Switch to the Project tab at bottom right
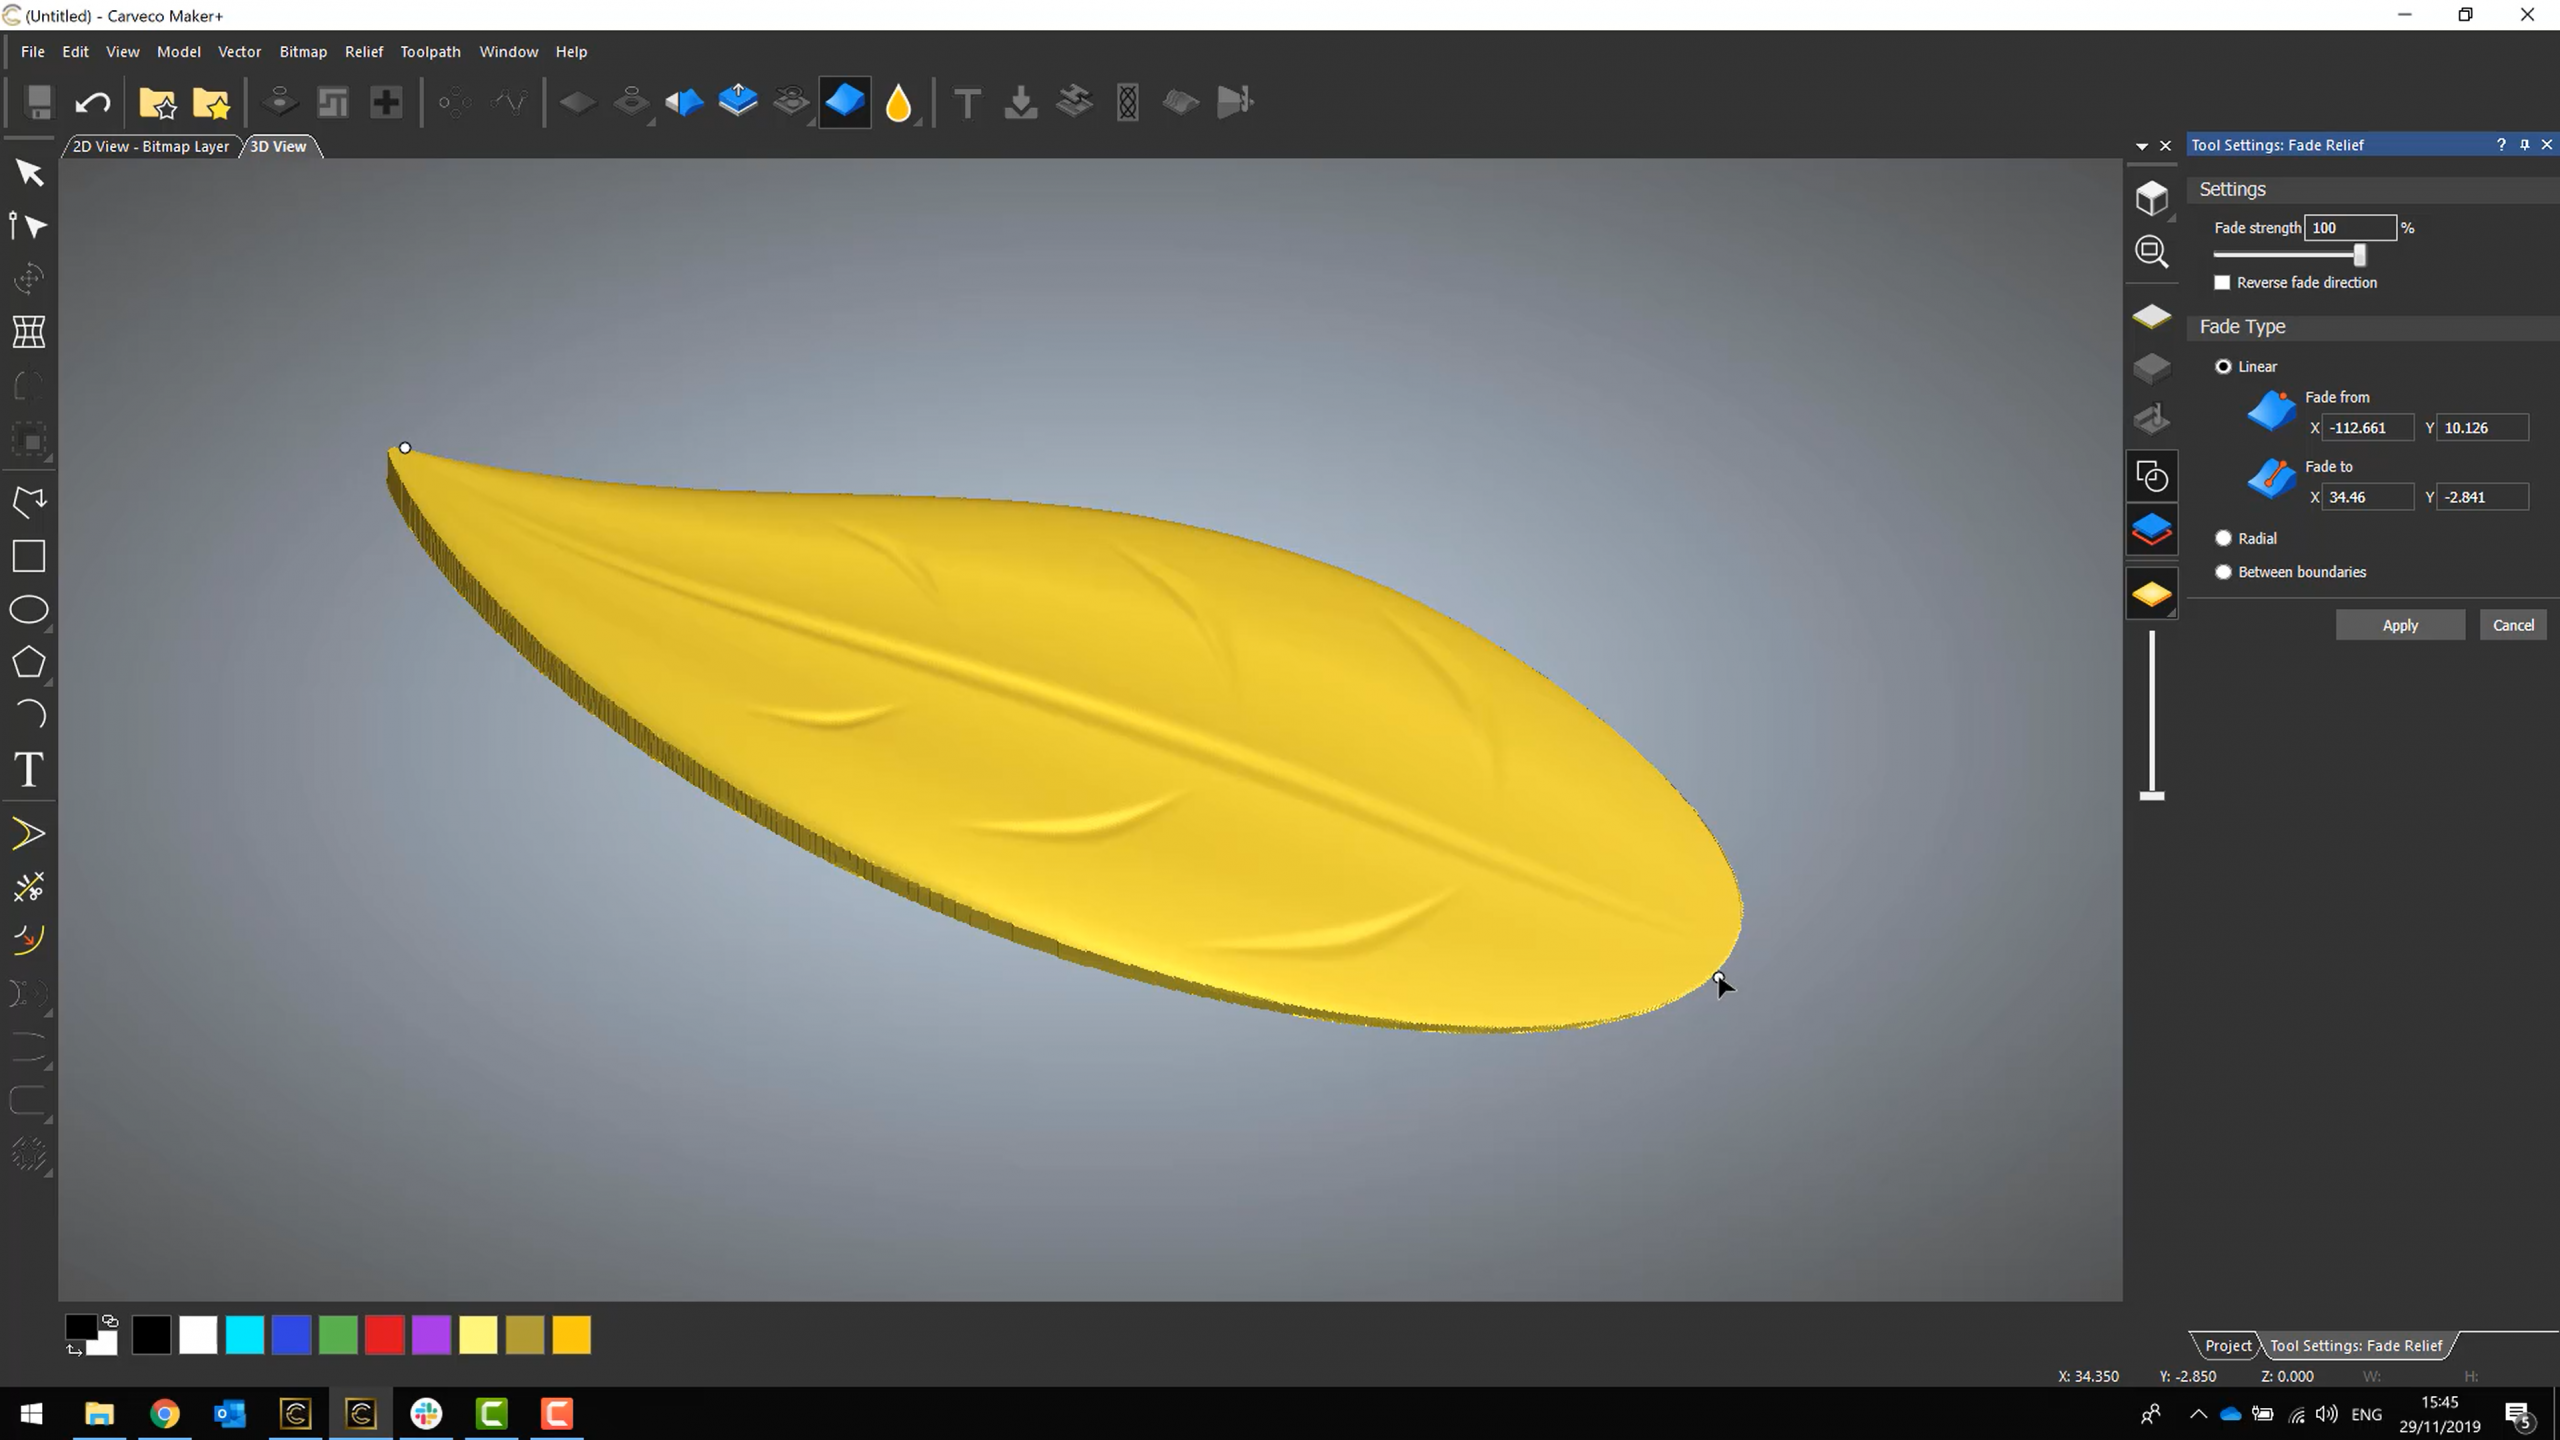 (x=2226, y=1345)
